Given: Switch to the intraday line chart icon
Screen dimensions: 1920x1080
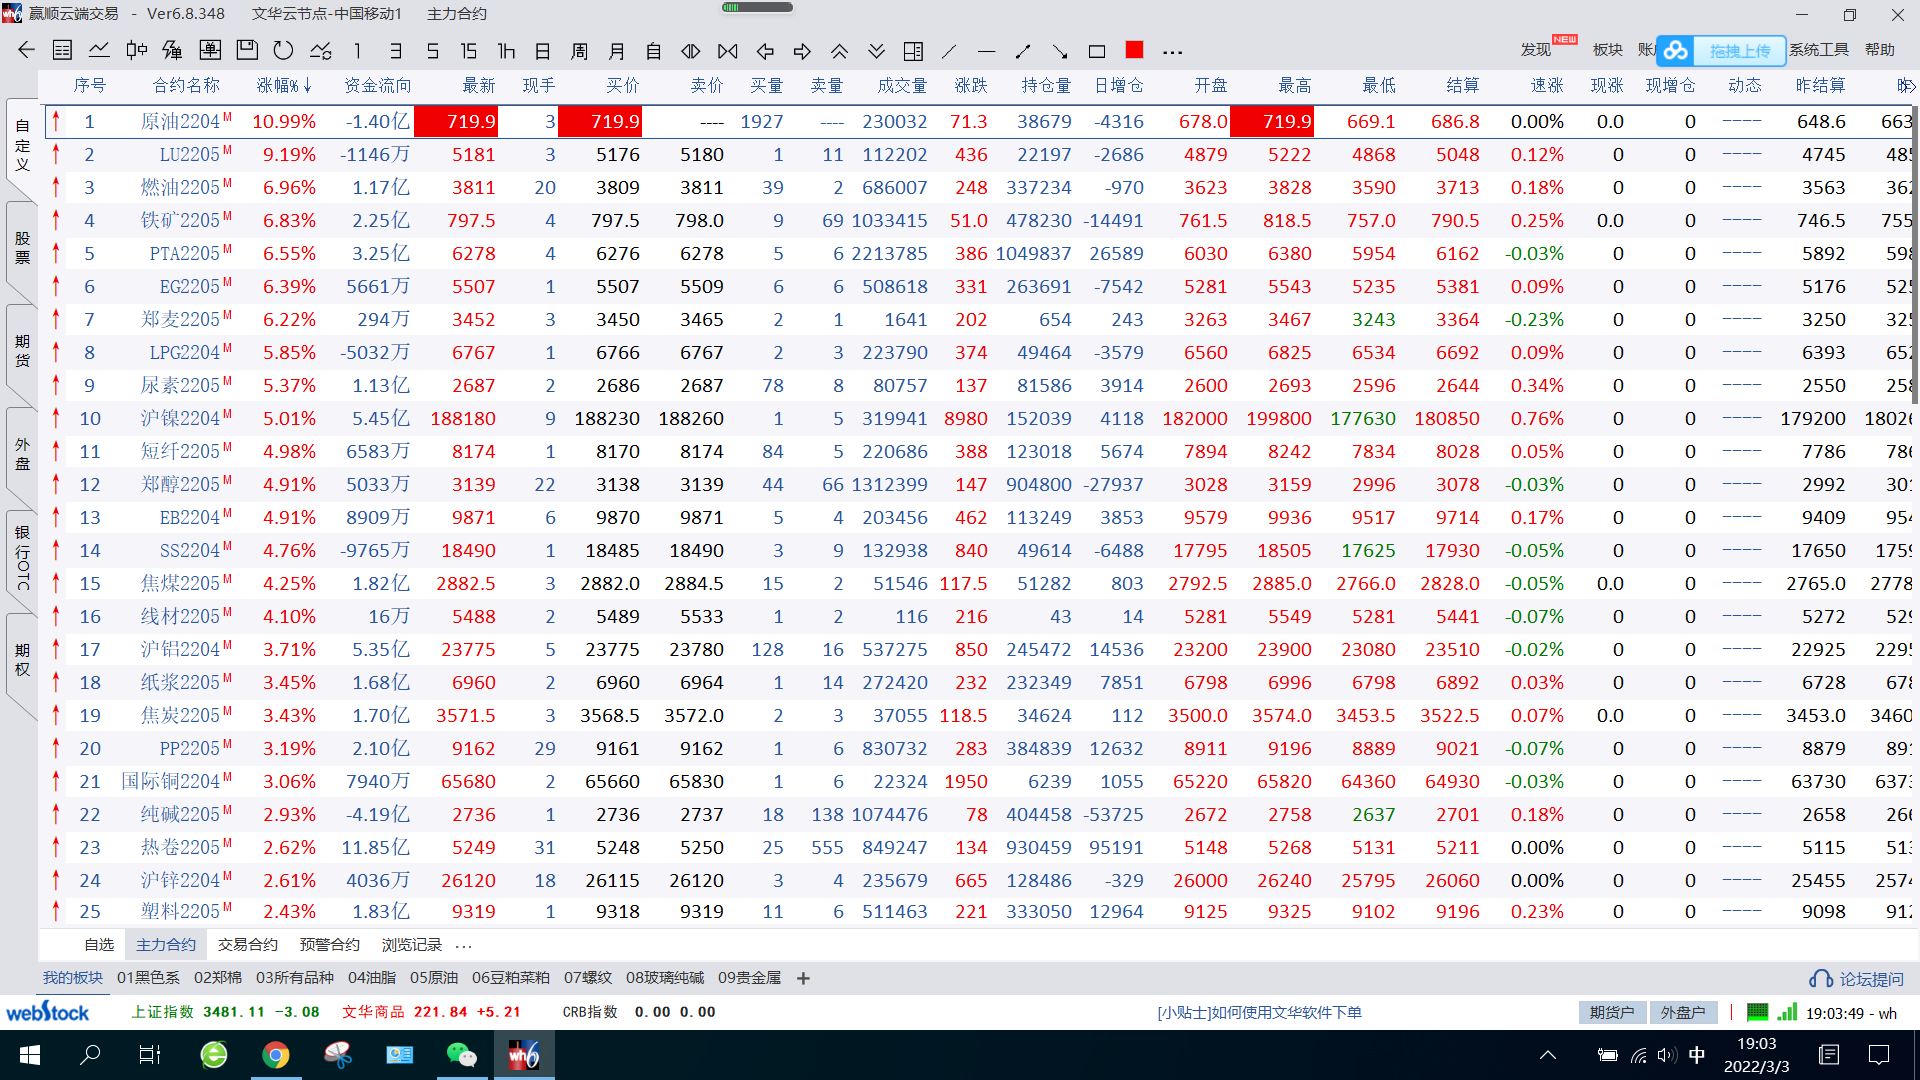Looking at the screenshot, I should 99,50.
